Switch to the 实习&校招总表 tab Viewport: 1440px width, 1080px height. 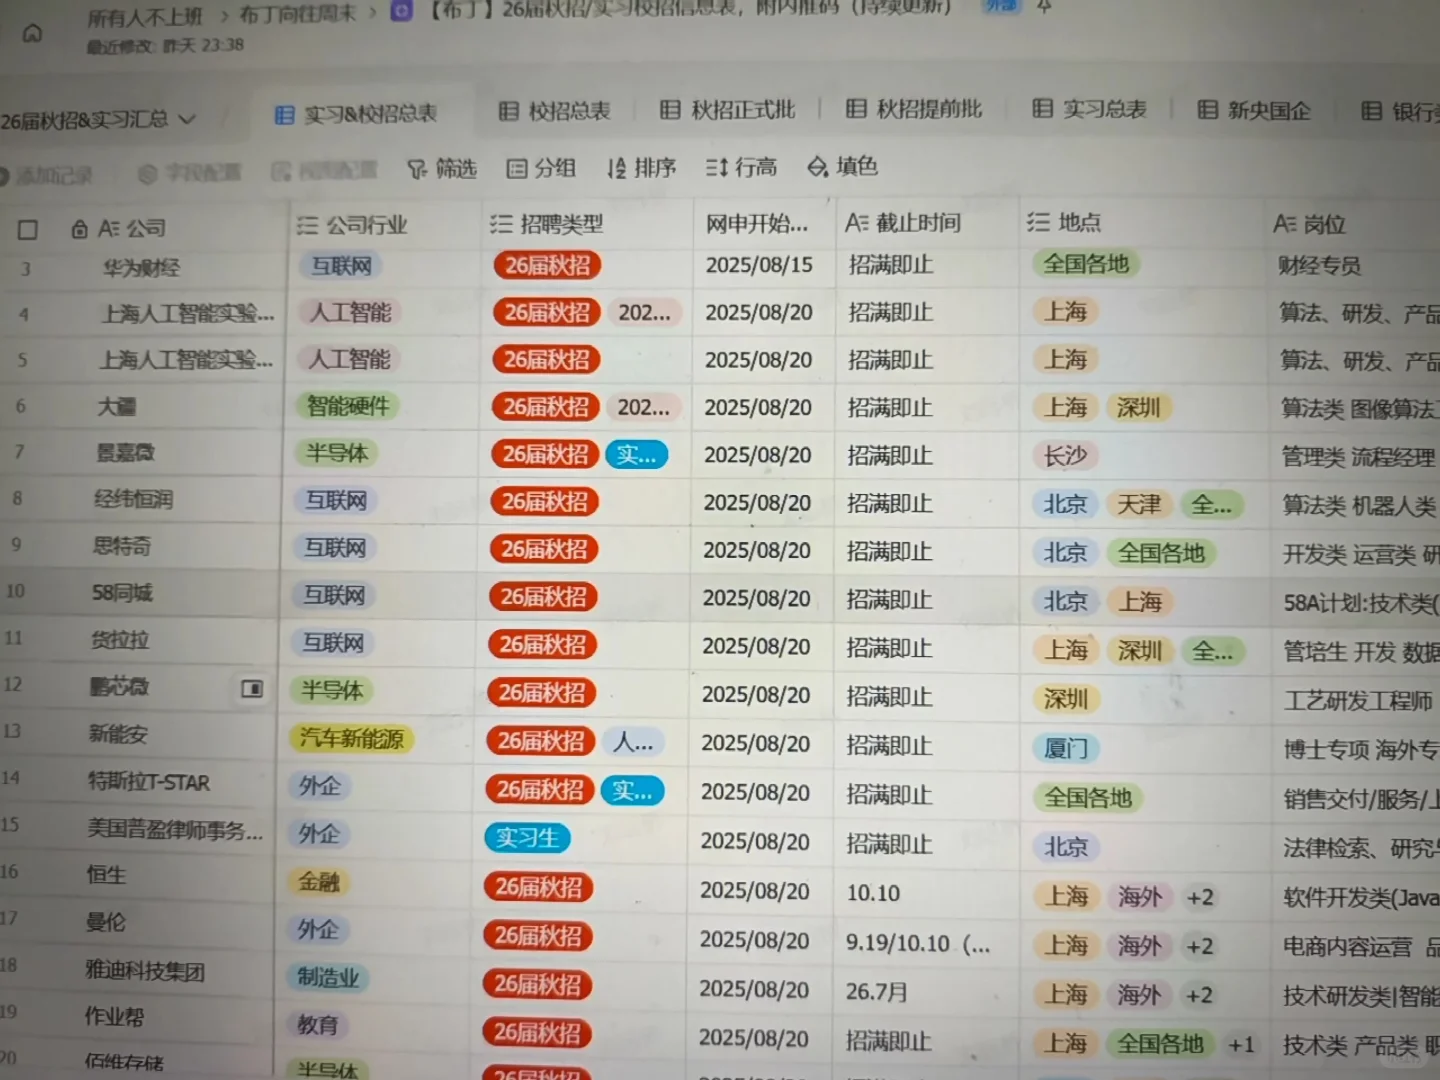(x=356, y=114)
